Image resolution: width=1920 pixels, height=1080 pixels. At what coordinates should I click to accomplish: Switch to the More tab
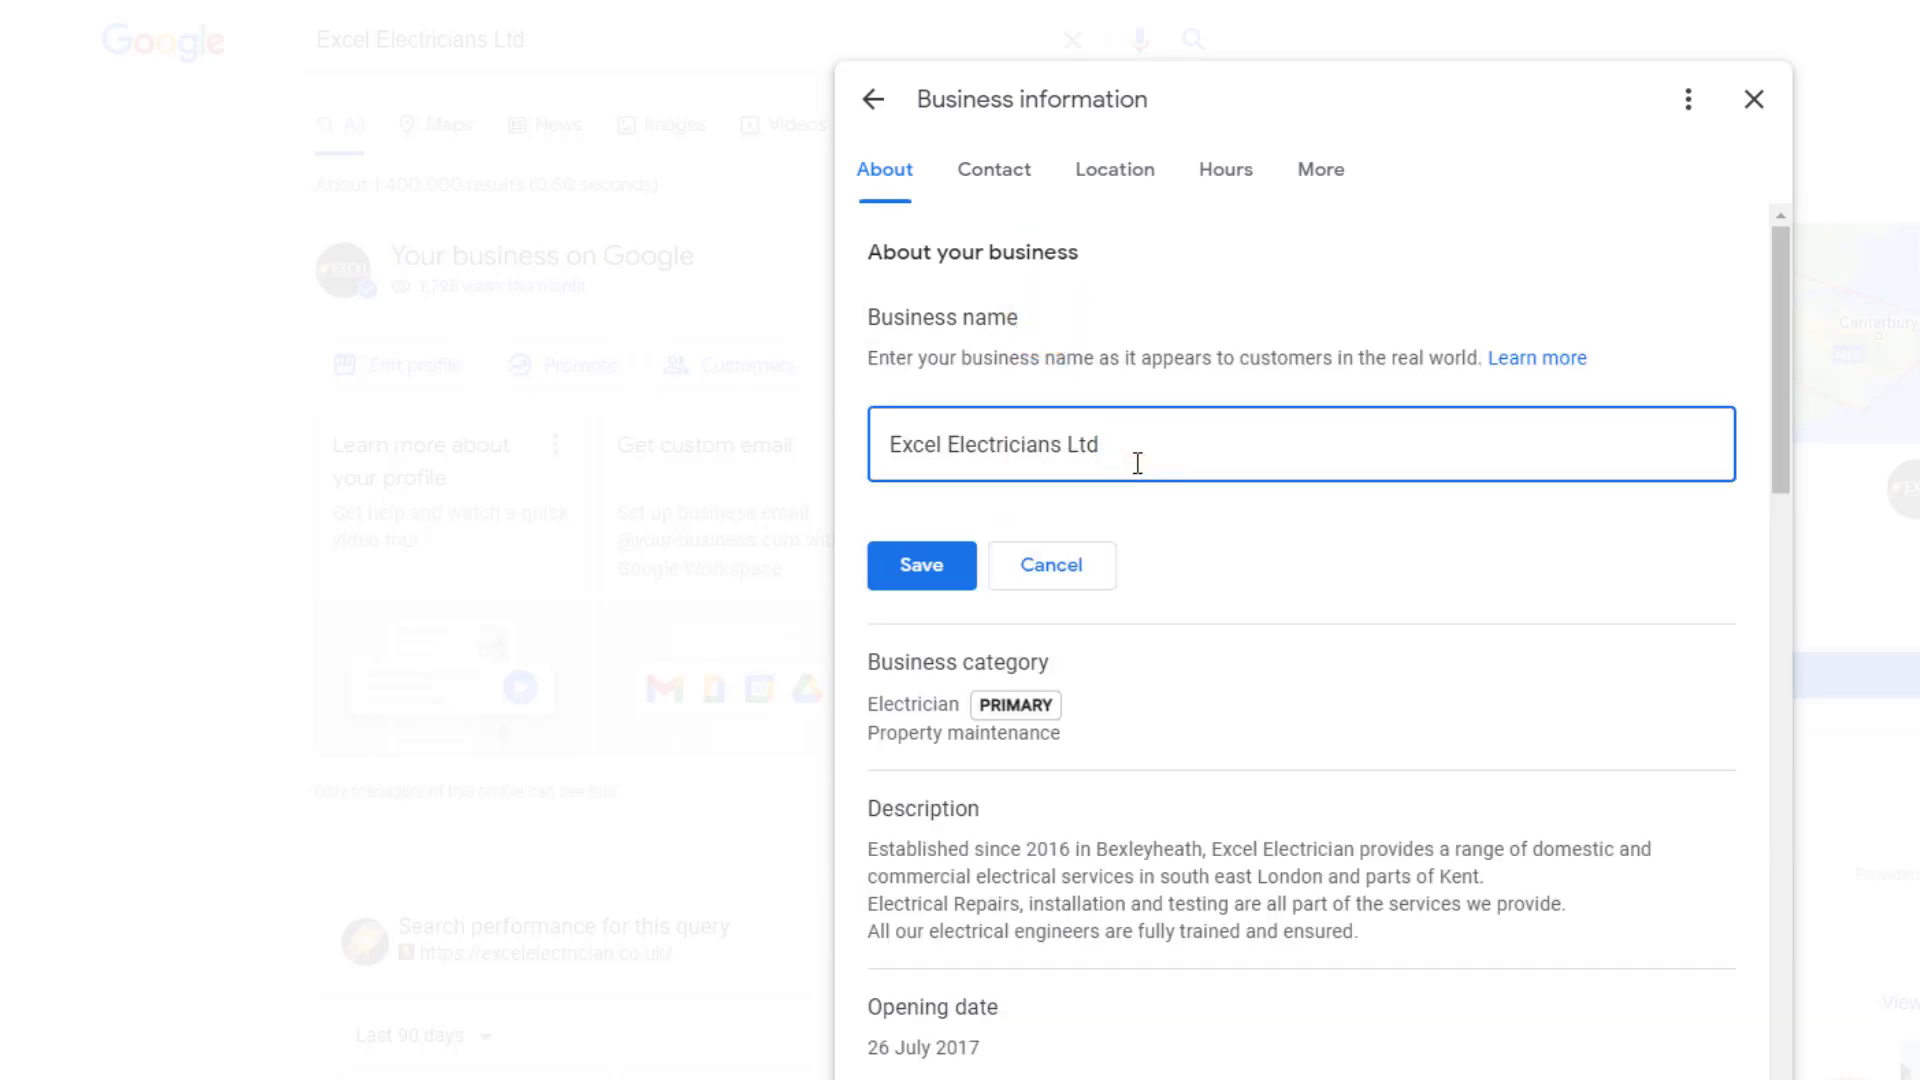1321,169
